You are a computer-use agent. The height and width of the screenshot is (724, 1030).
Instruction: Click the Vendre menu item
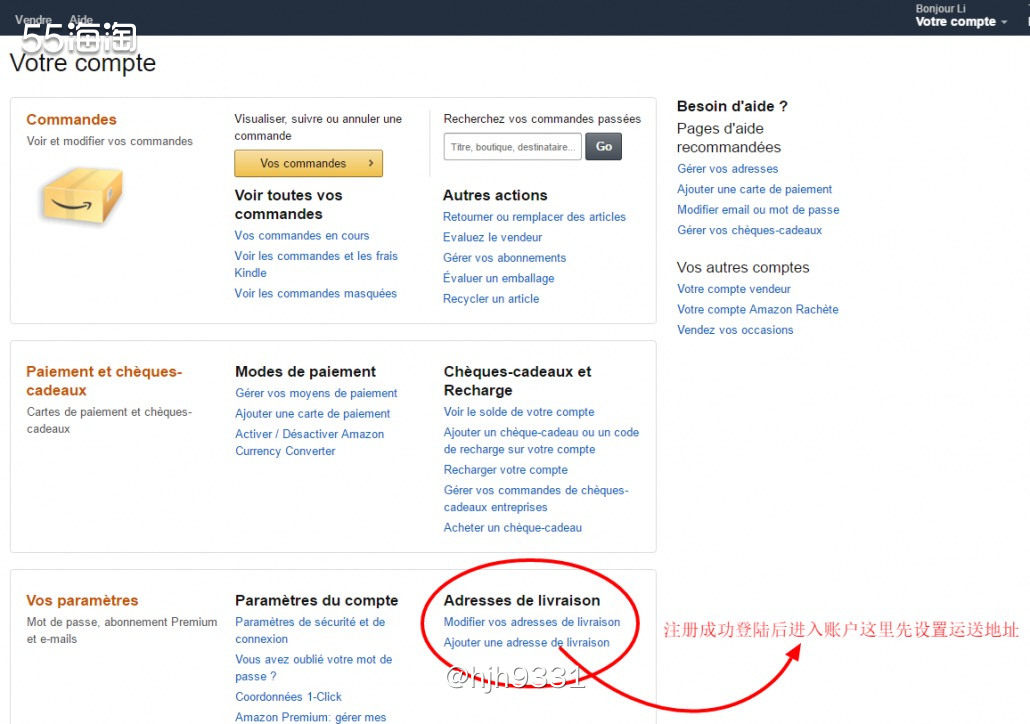pyautogui.click(x=33, y=20)
